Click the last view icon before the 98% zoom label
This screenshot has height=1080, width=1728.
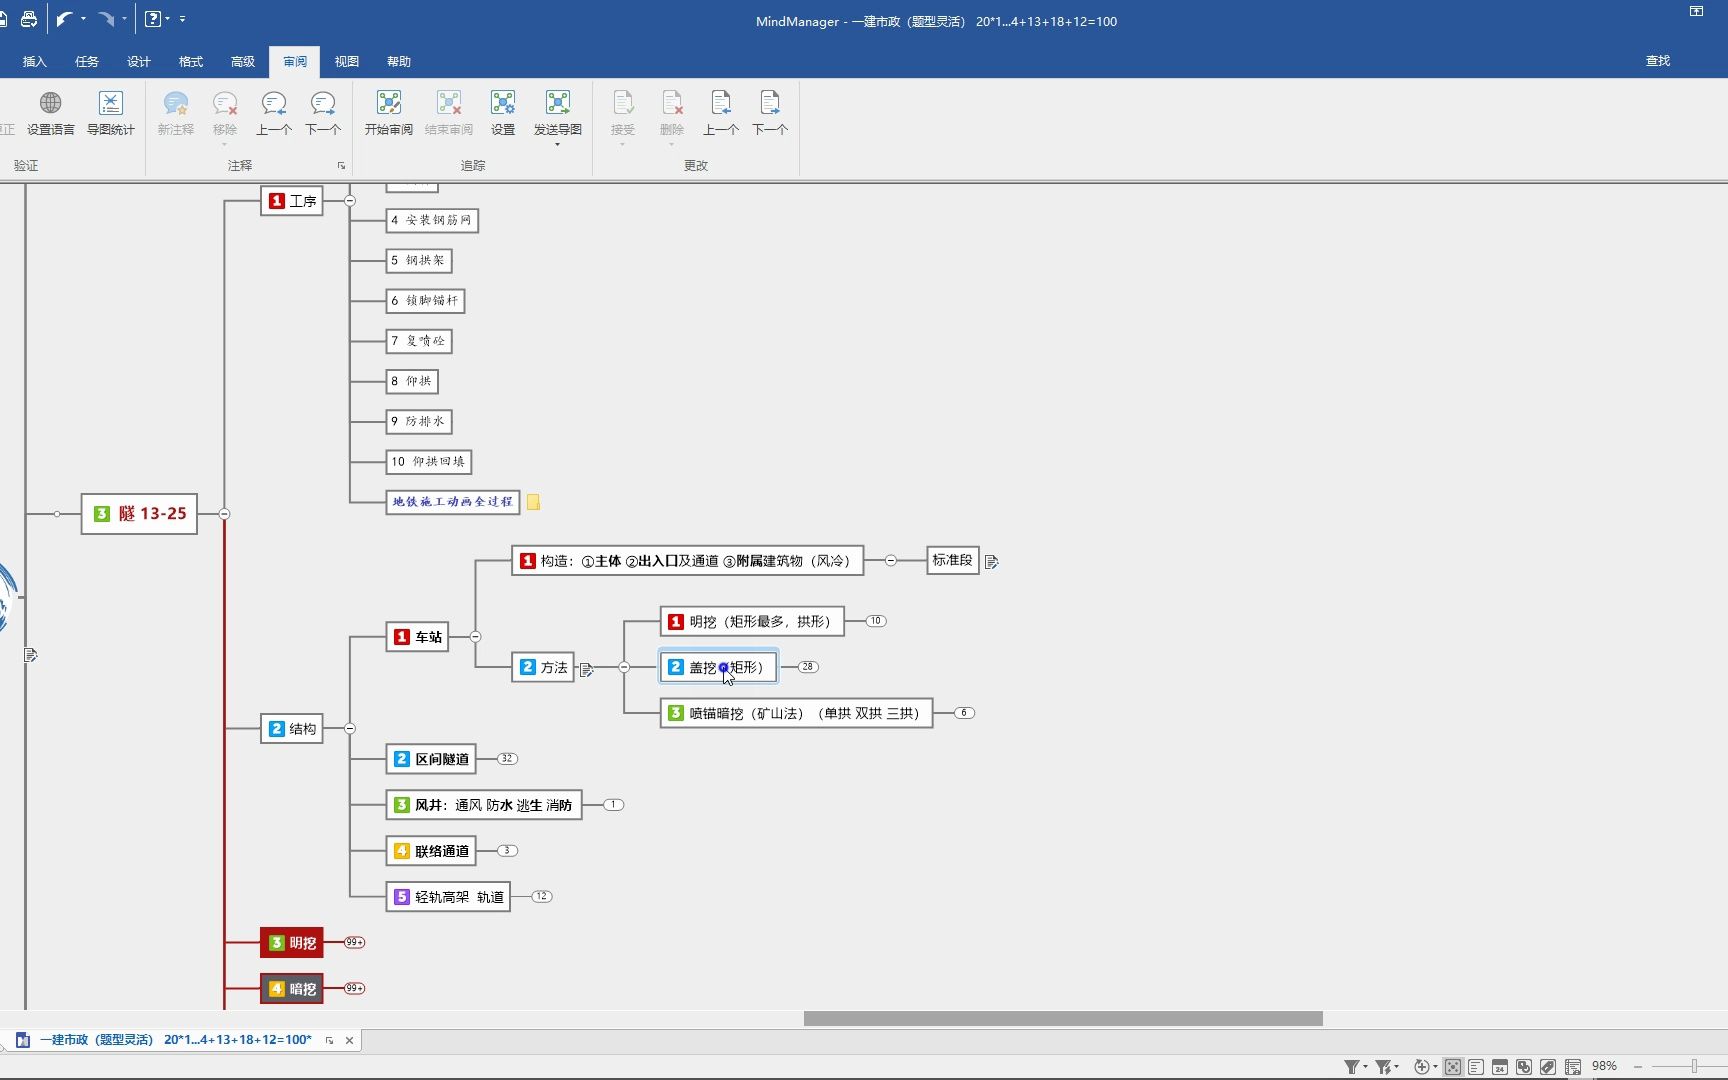[1573, 1067]
